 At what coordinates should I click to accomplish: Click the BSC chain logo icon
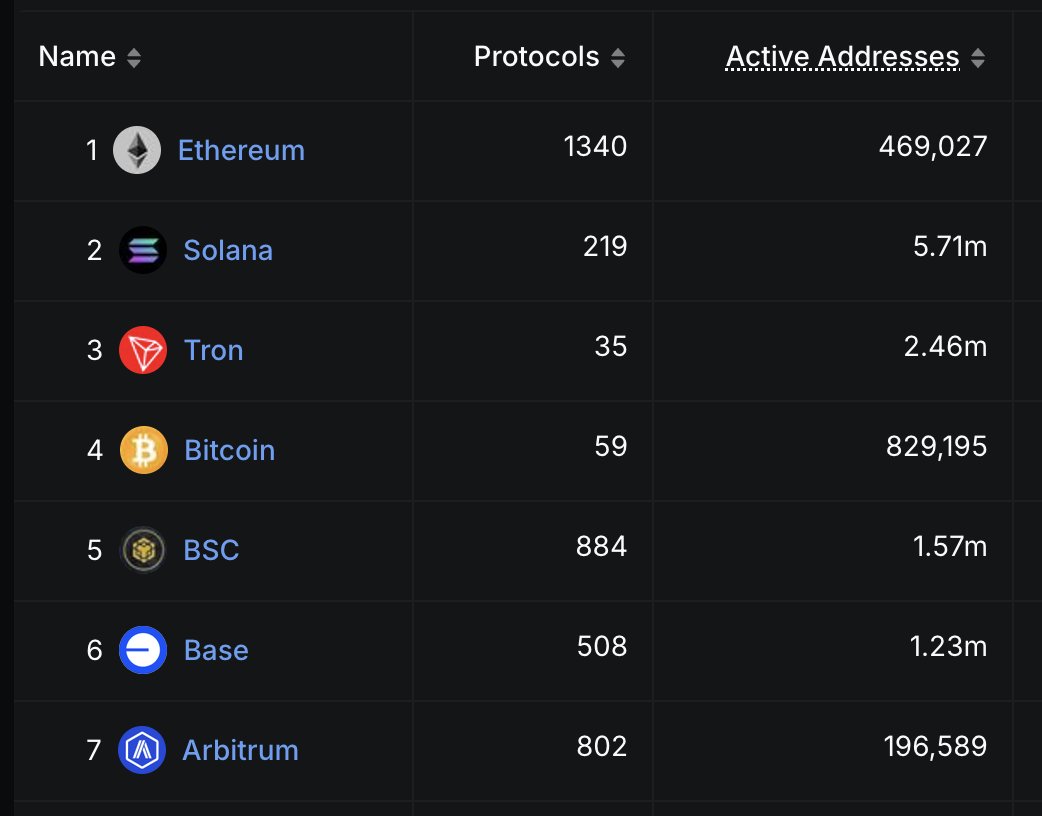point(143,550)
